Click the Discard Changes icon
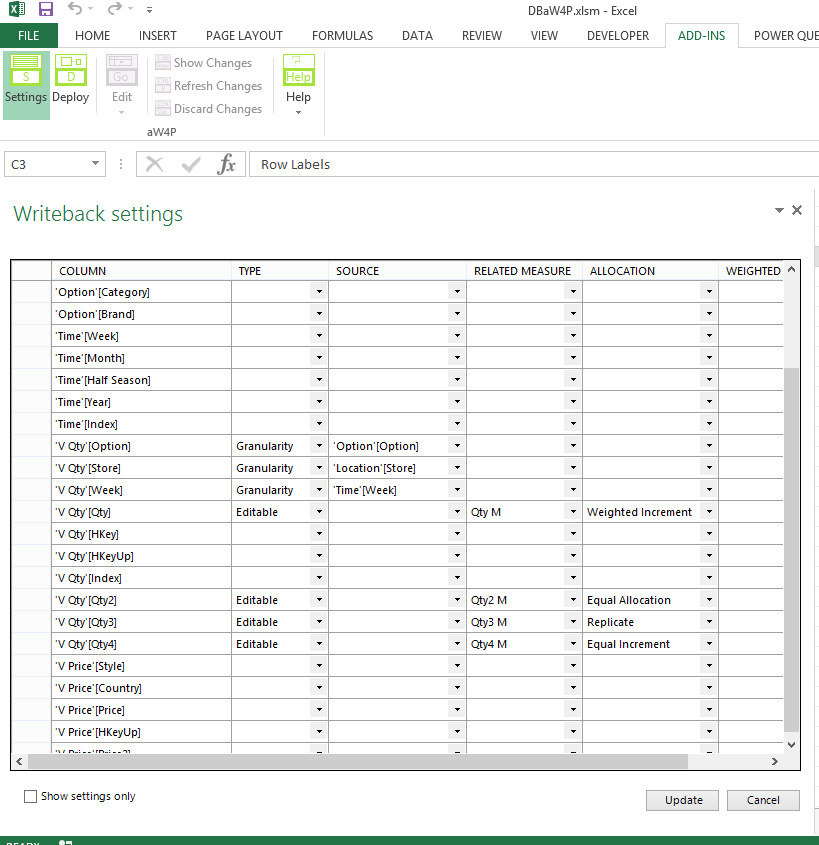Image resolution: width=819 pixels, height=845 pixels. [163, 109]
